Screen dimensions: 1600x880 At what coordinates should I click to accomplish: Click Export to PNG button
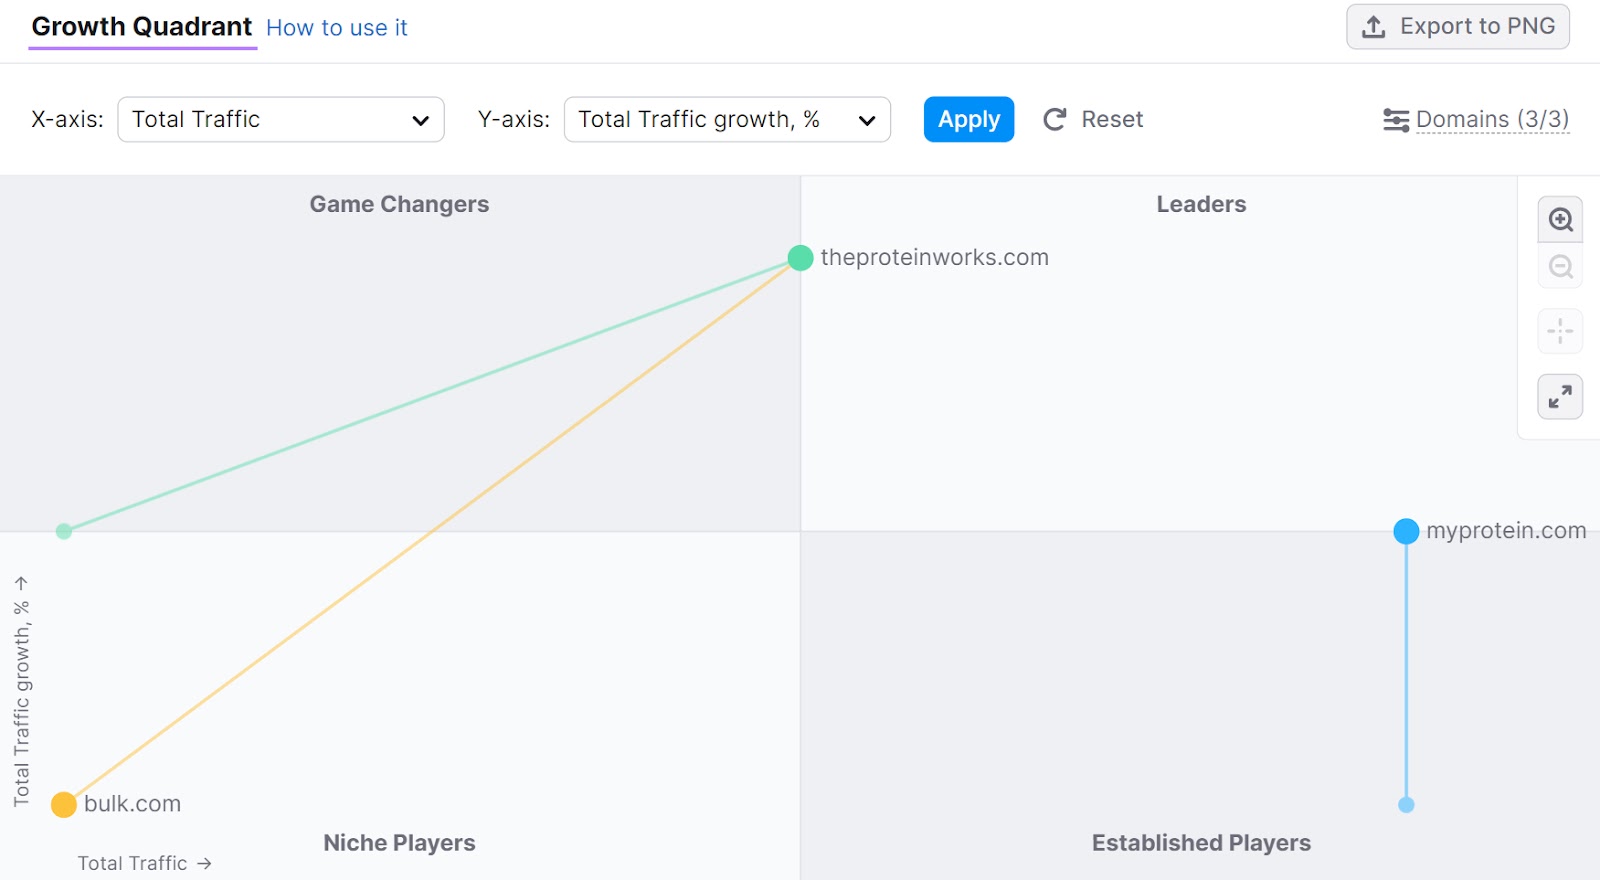1458,27
